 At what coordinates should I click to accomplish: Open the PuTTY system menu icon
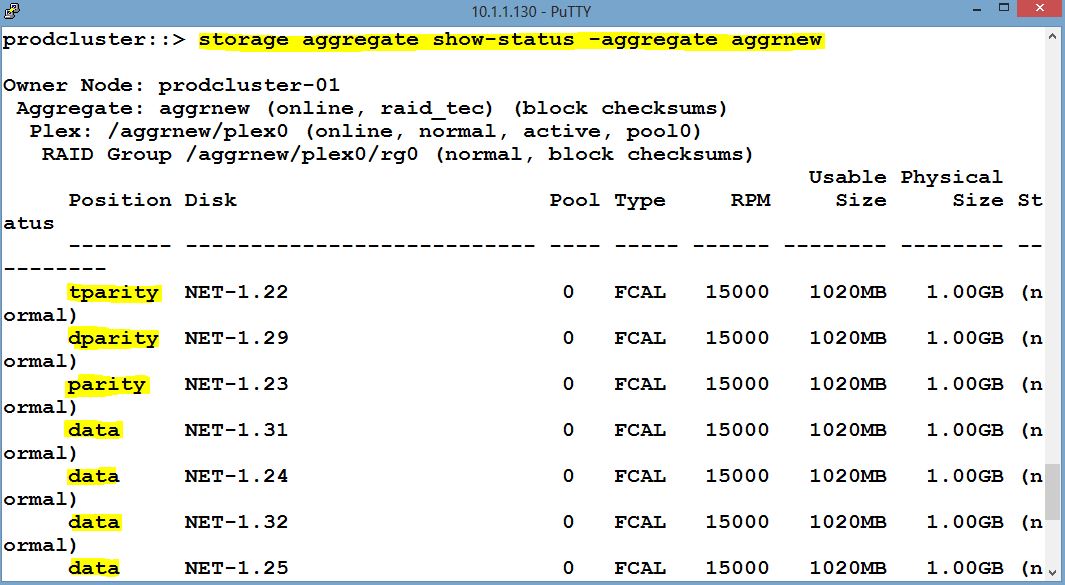(11, 12)
